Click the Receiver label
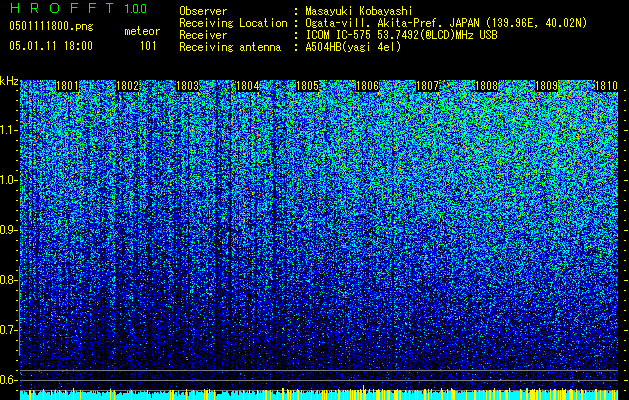The height and width of the screenshot is (400, 629). coord(203,35)
